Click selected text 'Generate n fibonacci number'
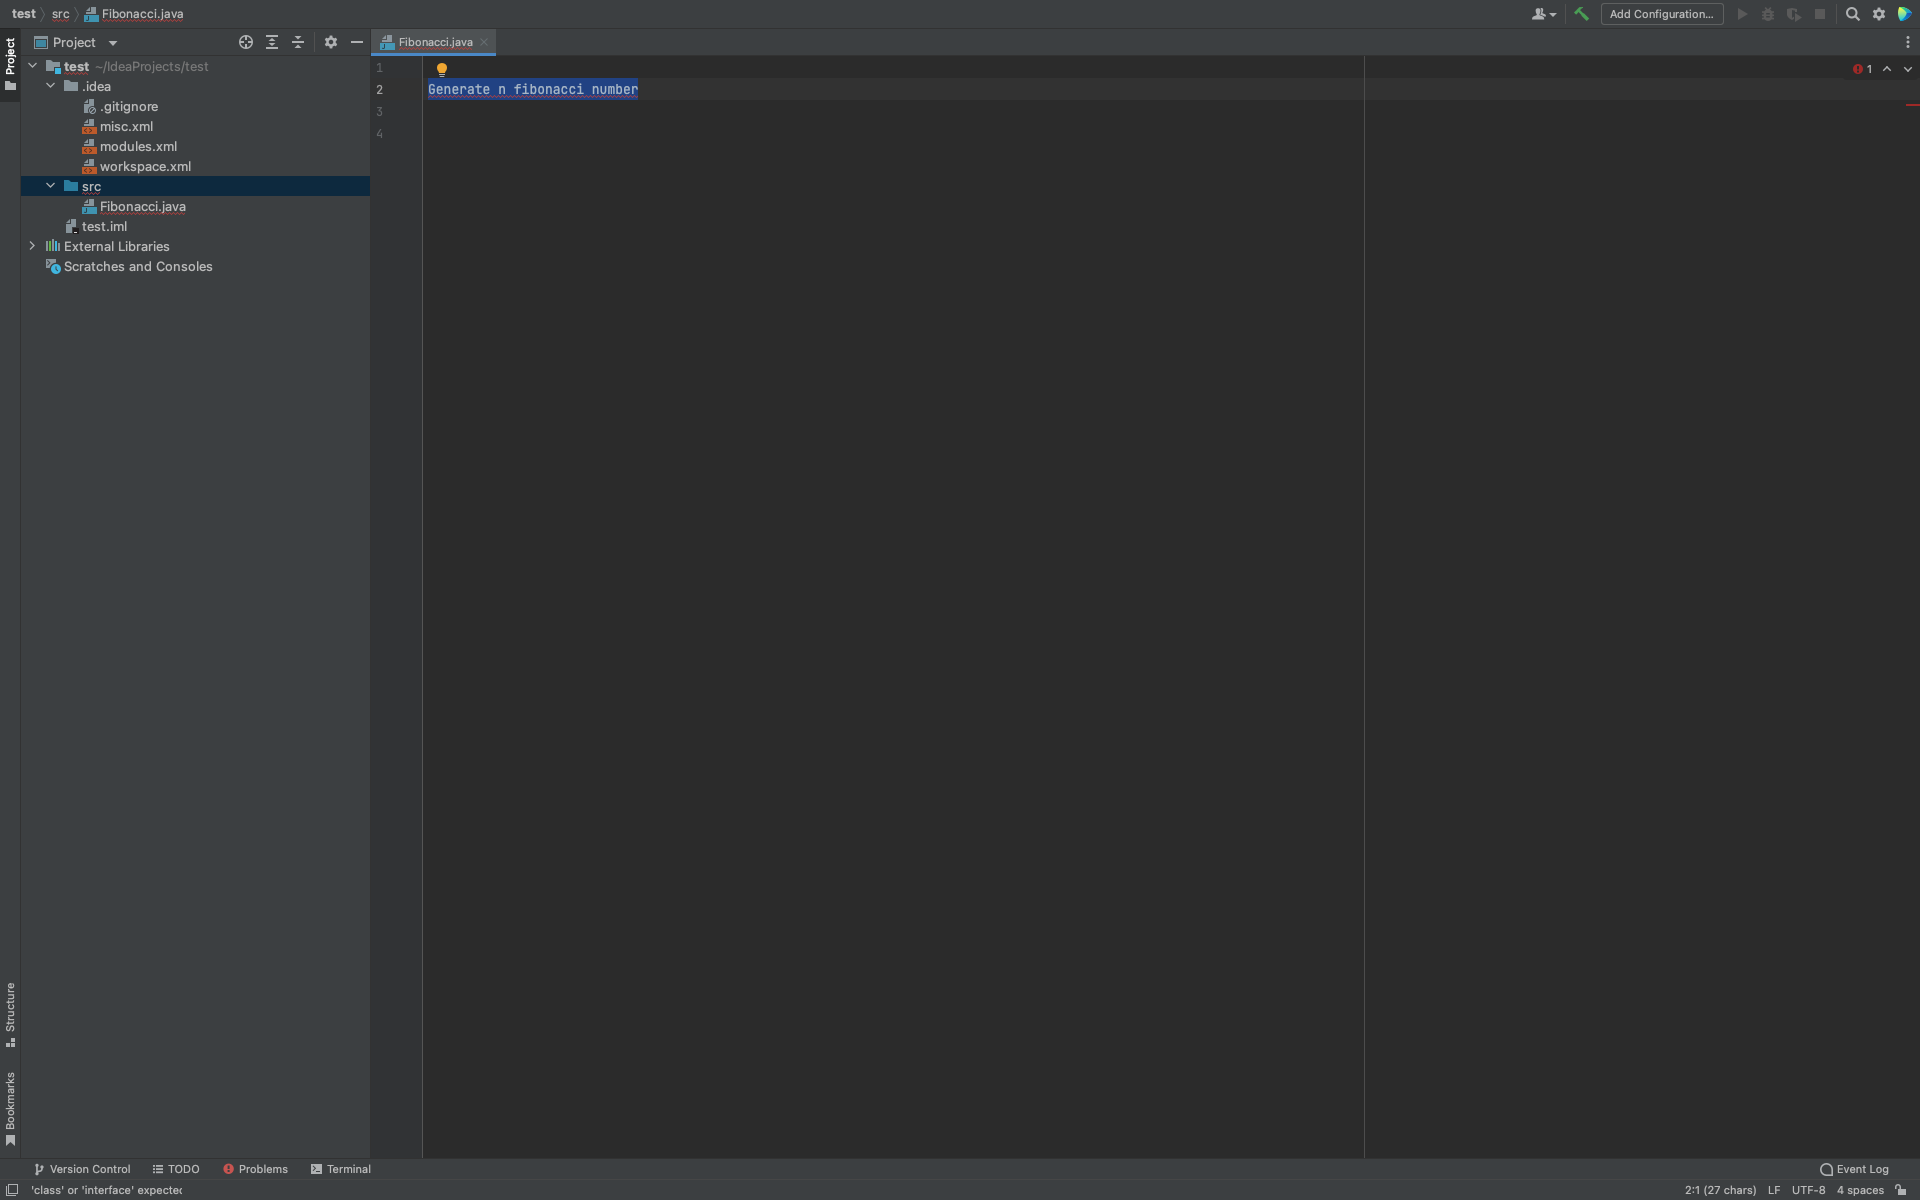Screen dimensions: 1920x1200 coord(533,90)
